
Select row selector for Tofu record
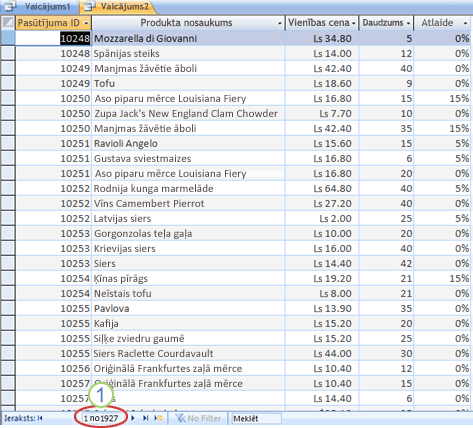(x=8, y=83)
